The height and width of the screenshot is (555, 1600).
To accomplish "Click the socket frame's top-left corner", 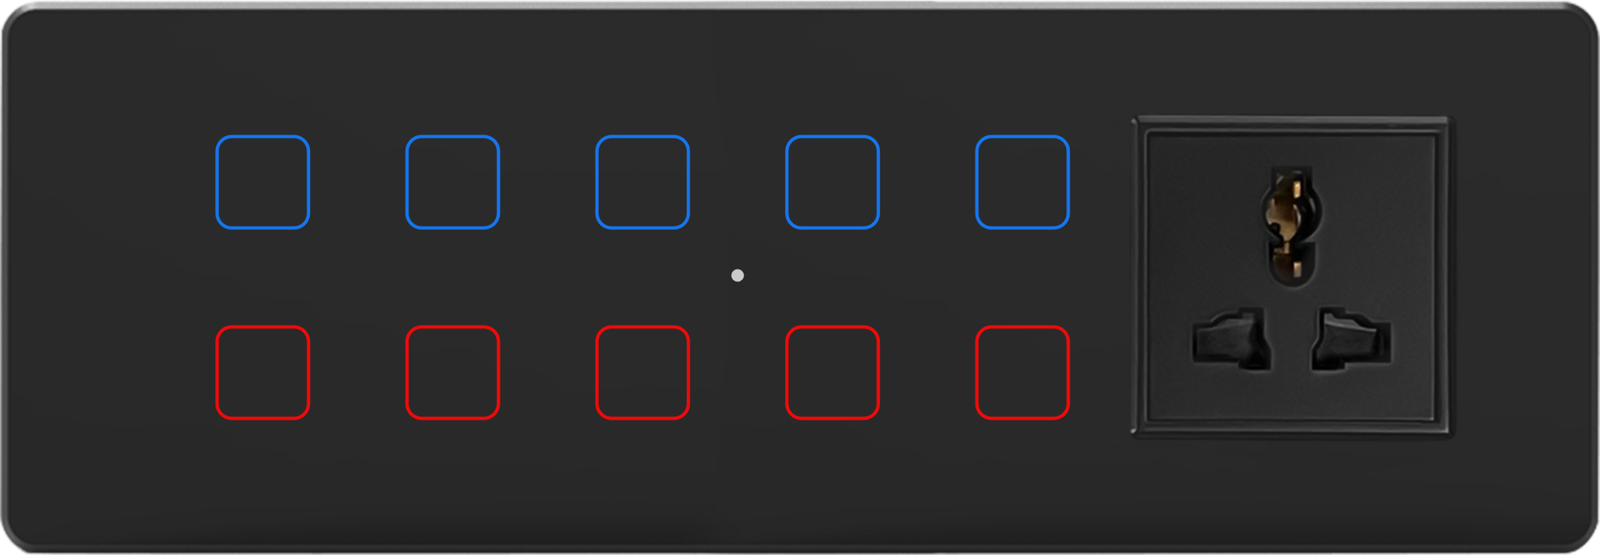I will (x=1139, y=124).
